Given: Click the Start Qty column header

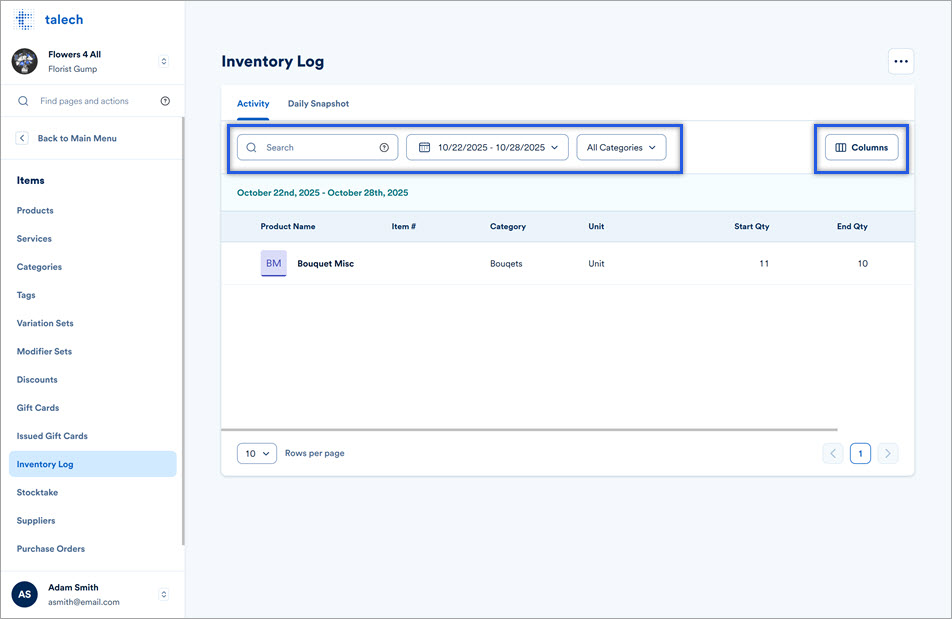Looking at the screenshot, I should [x=752, y=226].
